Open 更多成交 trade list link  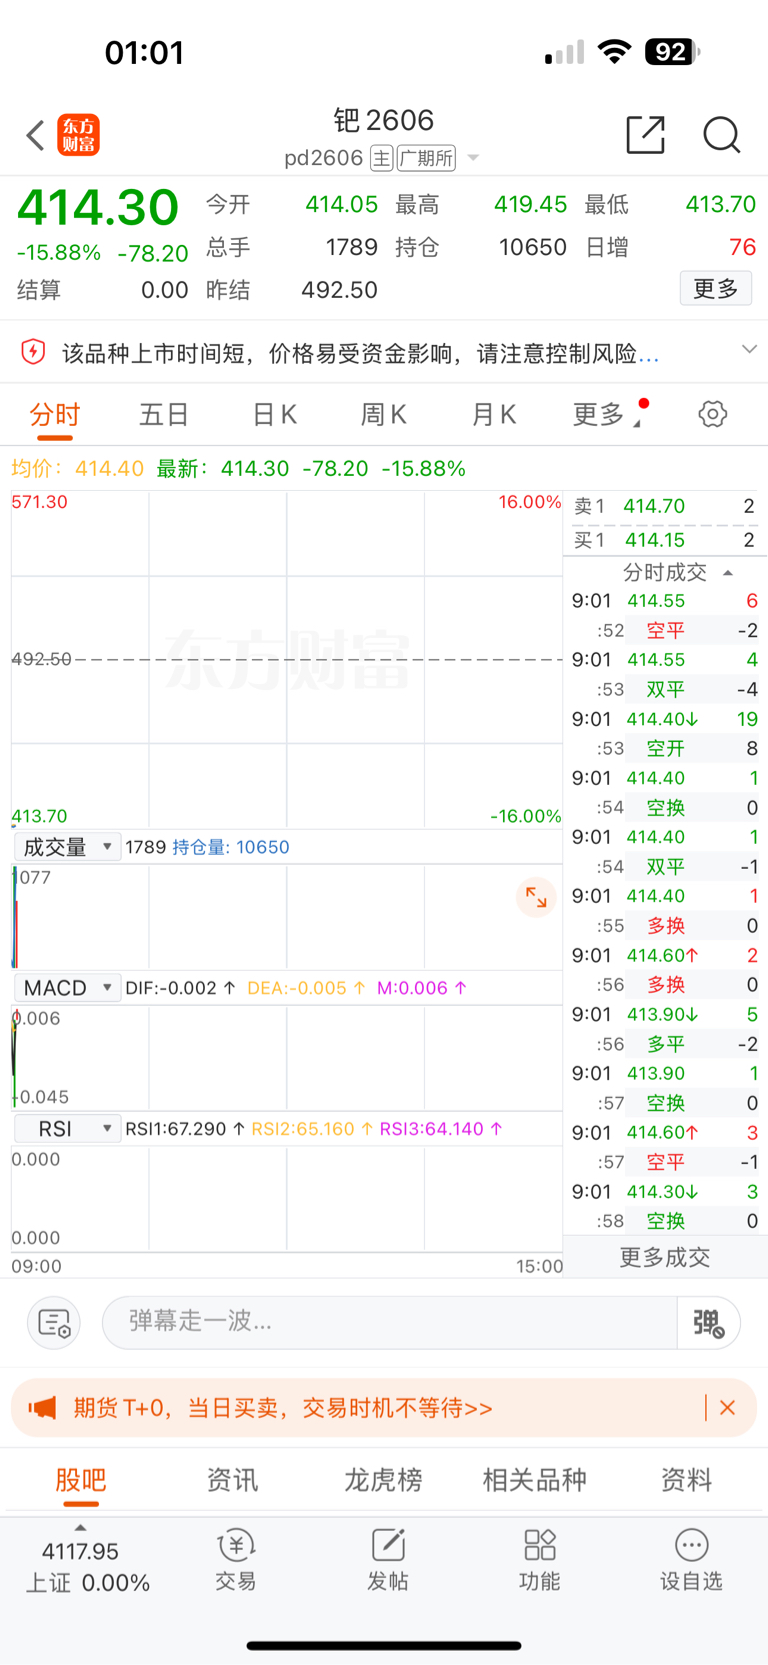coord(665,1257)
